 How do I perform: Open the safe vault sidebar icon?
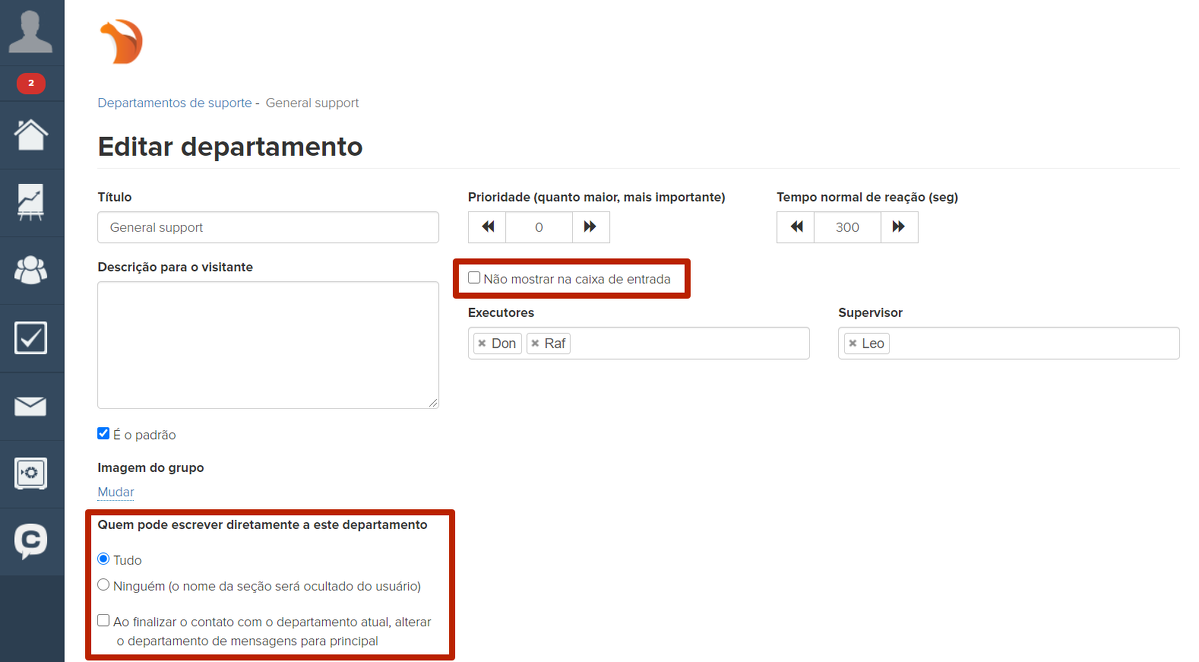pos(31,473)
